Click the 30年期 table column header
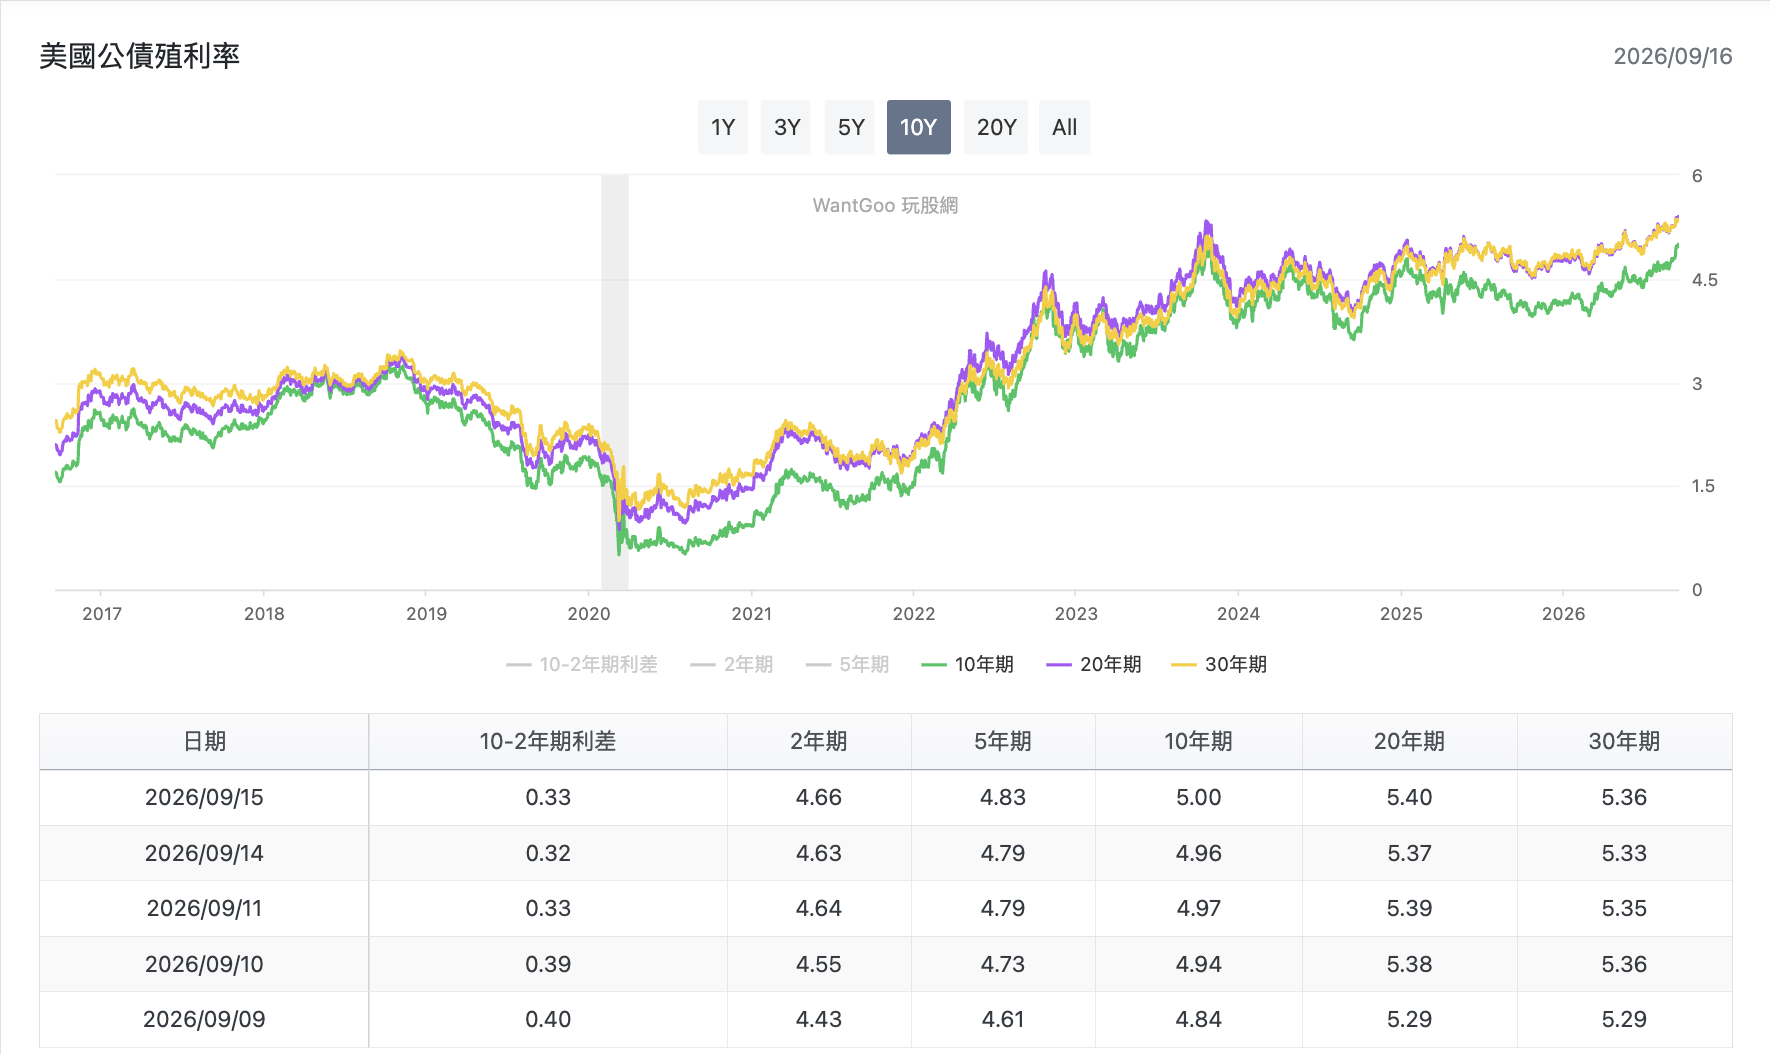This screenshot has height=1054, width=1770. (x=1624, y=741)
